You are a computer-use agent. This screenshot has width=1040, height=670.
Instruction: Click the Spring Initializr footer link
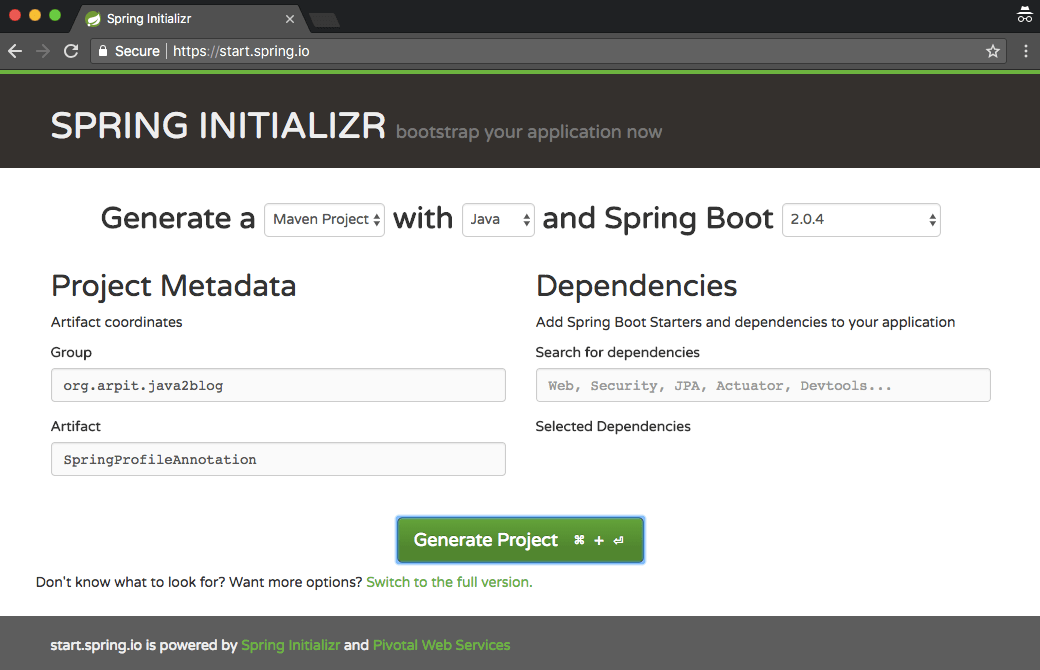click(290, 645)
